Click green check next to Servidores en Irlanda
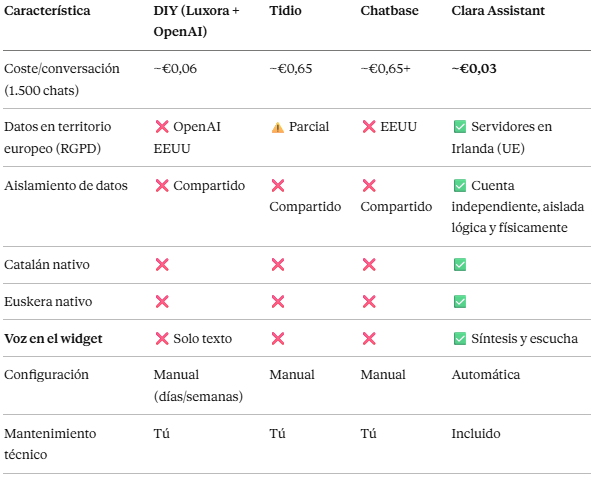The image size is (591, 481). tap(460, 127)
